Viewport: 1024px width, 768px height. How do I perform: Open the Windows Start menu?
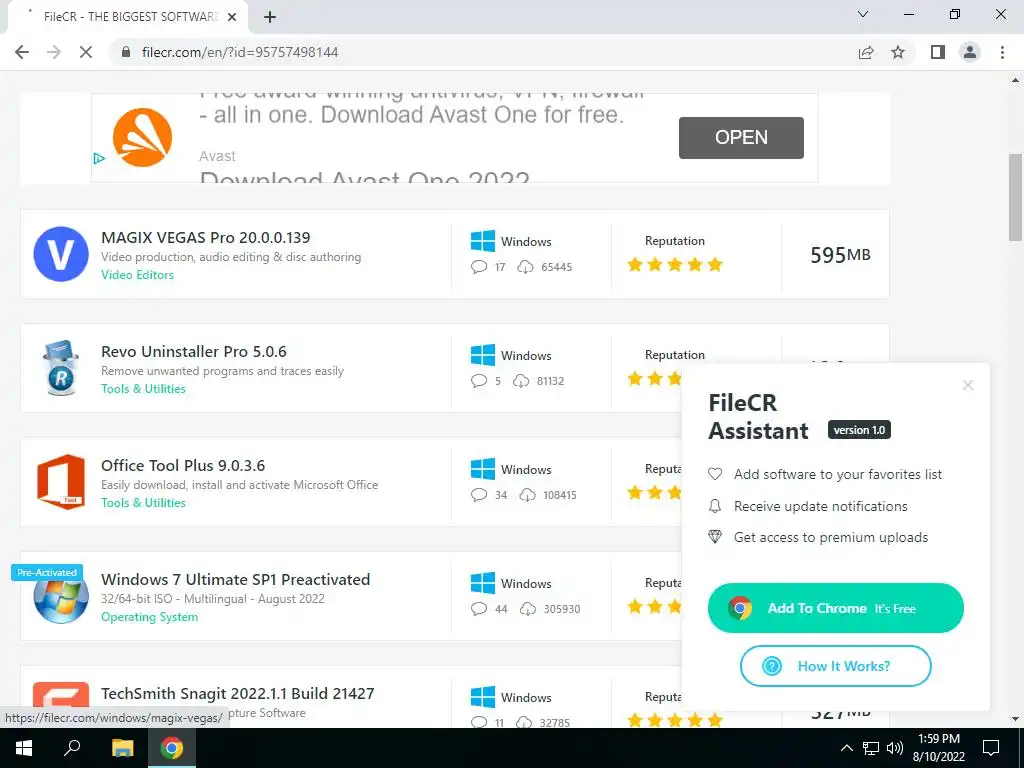[24, 748]
